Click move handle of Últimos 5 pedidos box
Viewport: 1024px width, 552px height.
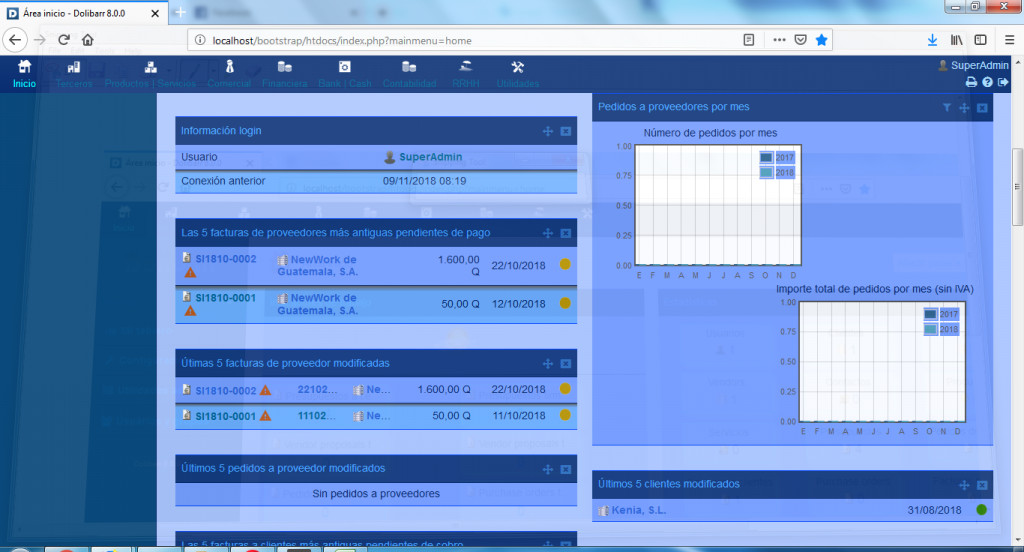coord(548,469)
